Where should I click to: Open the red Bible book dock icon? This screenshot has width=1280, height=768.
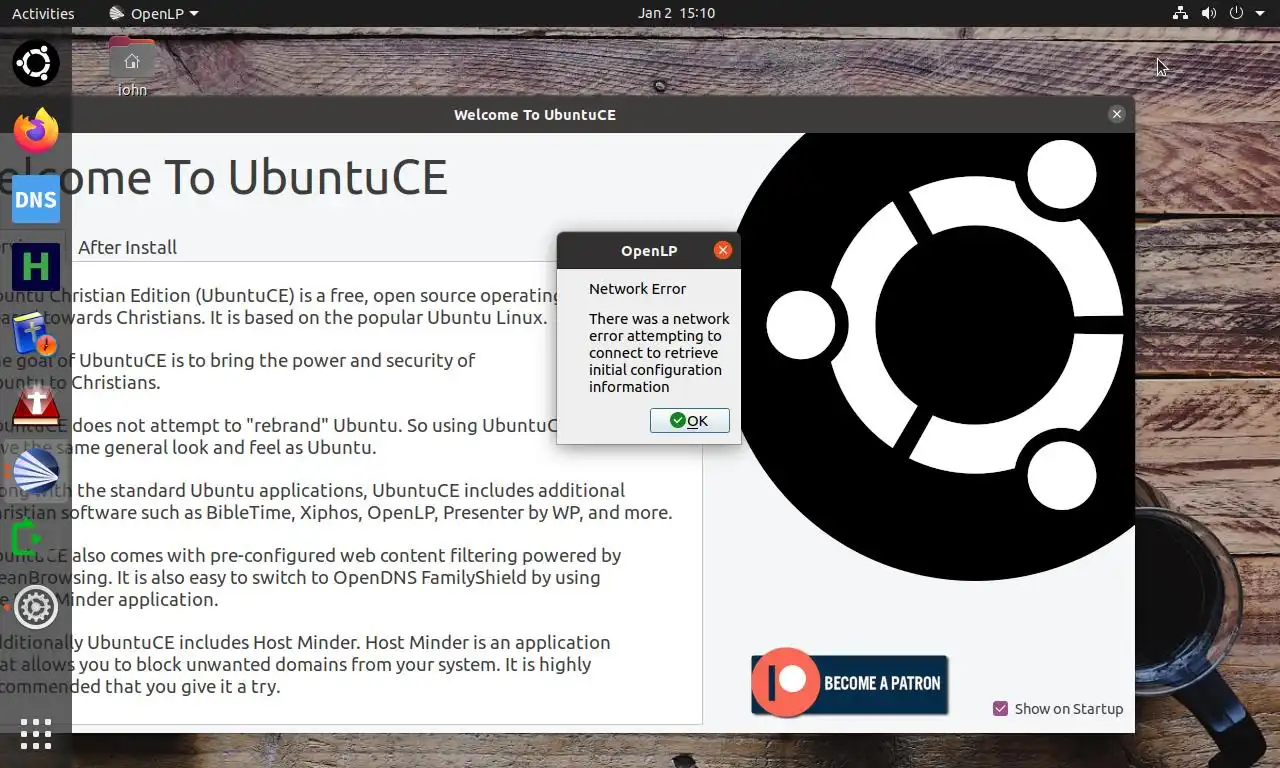click(x=36, y=403)
